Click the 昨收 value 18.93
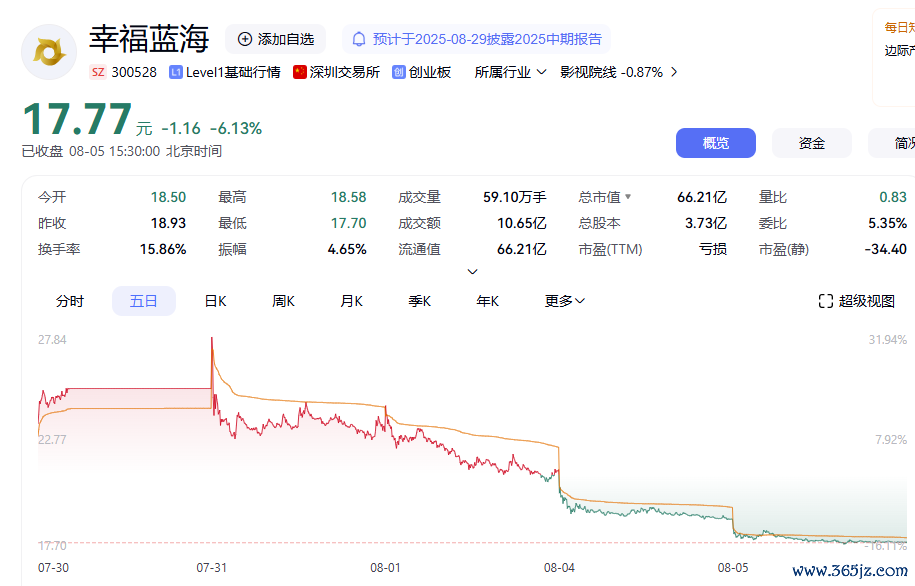This screenshot has width=915, height=586. click(168, 224)
